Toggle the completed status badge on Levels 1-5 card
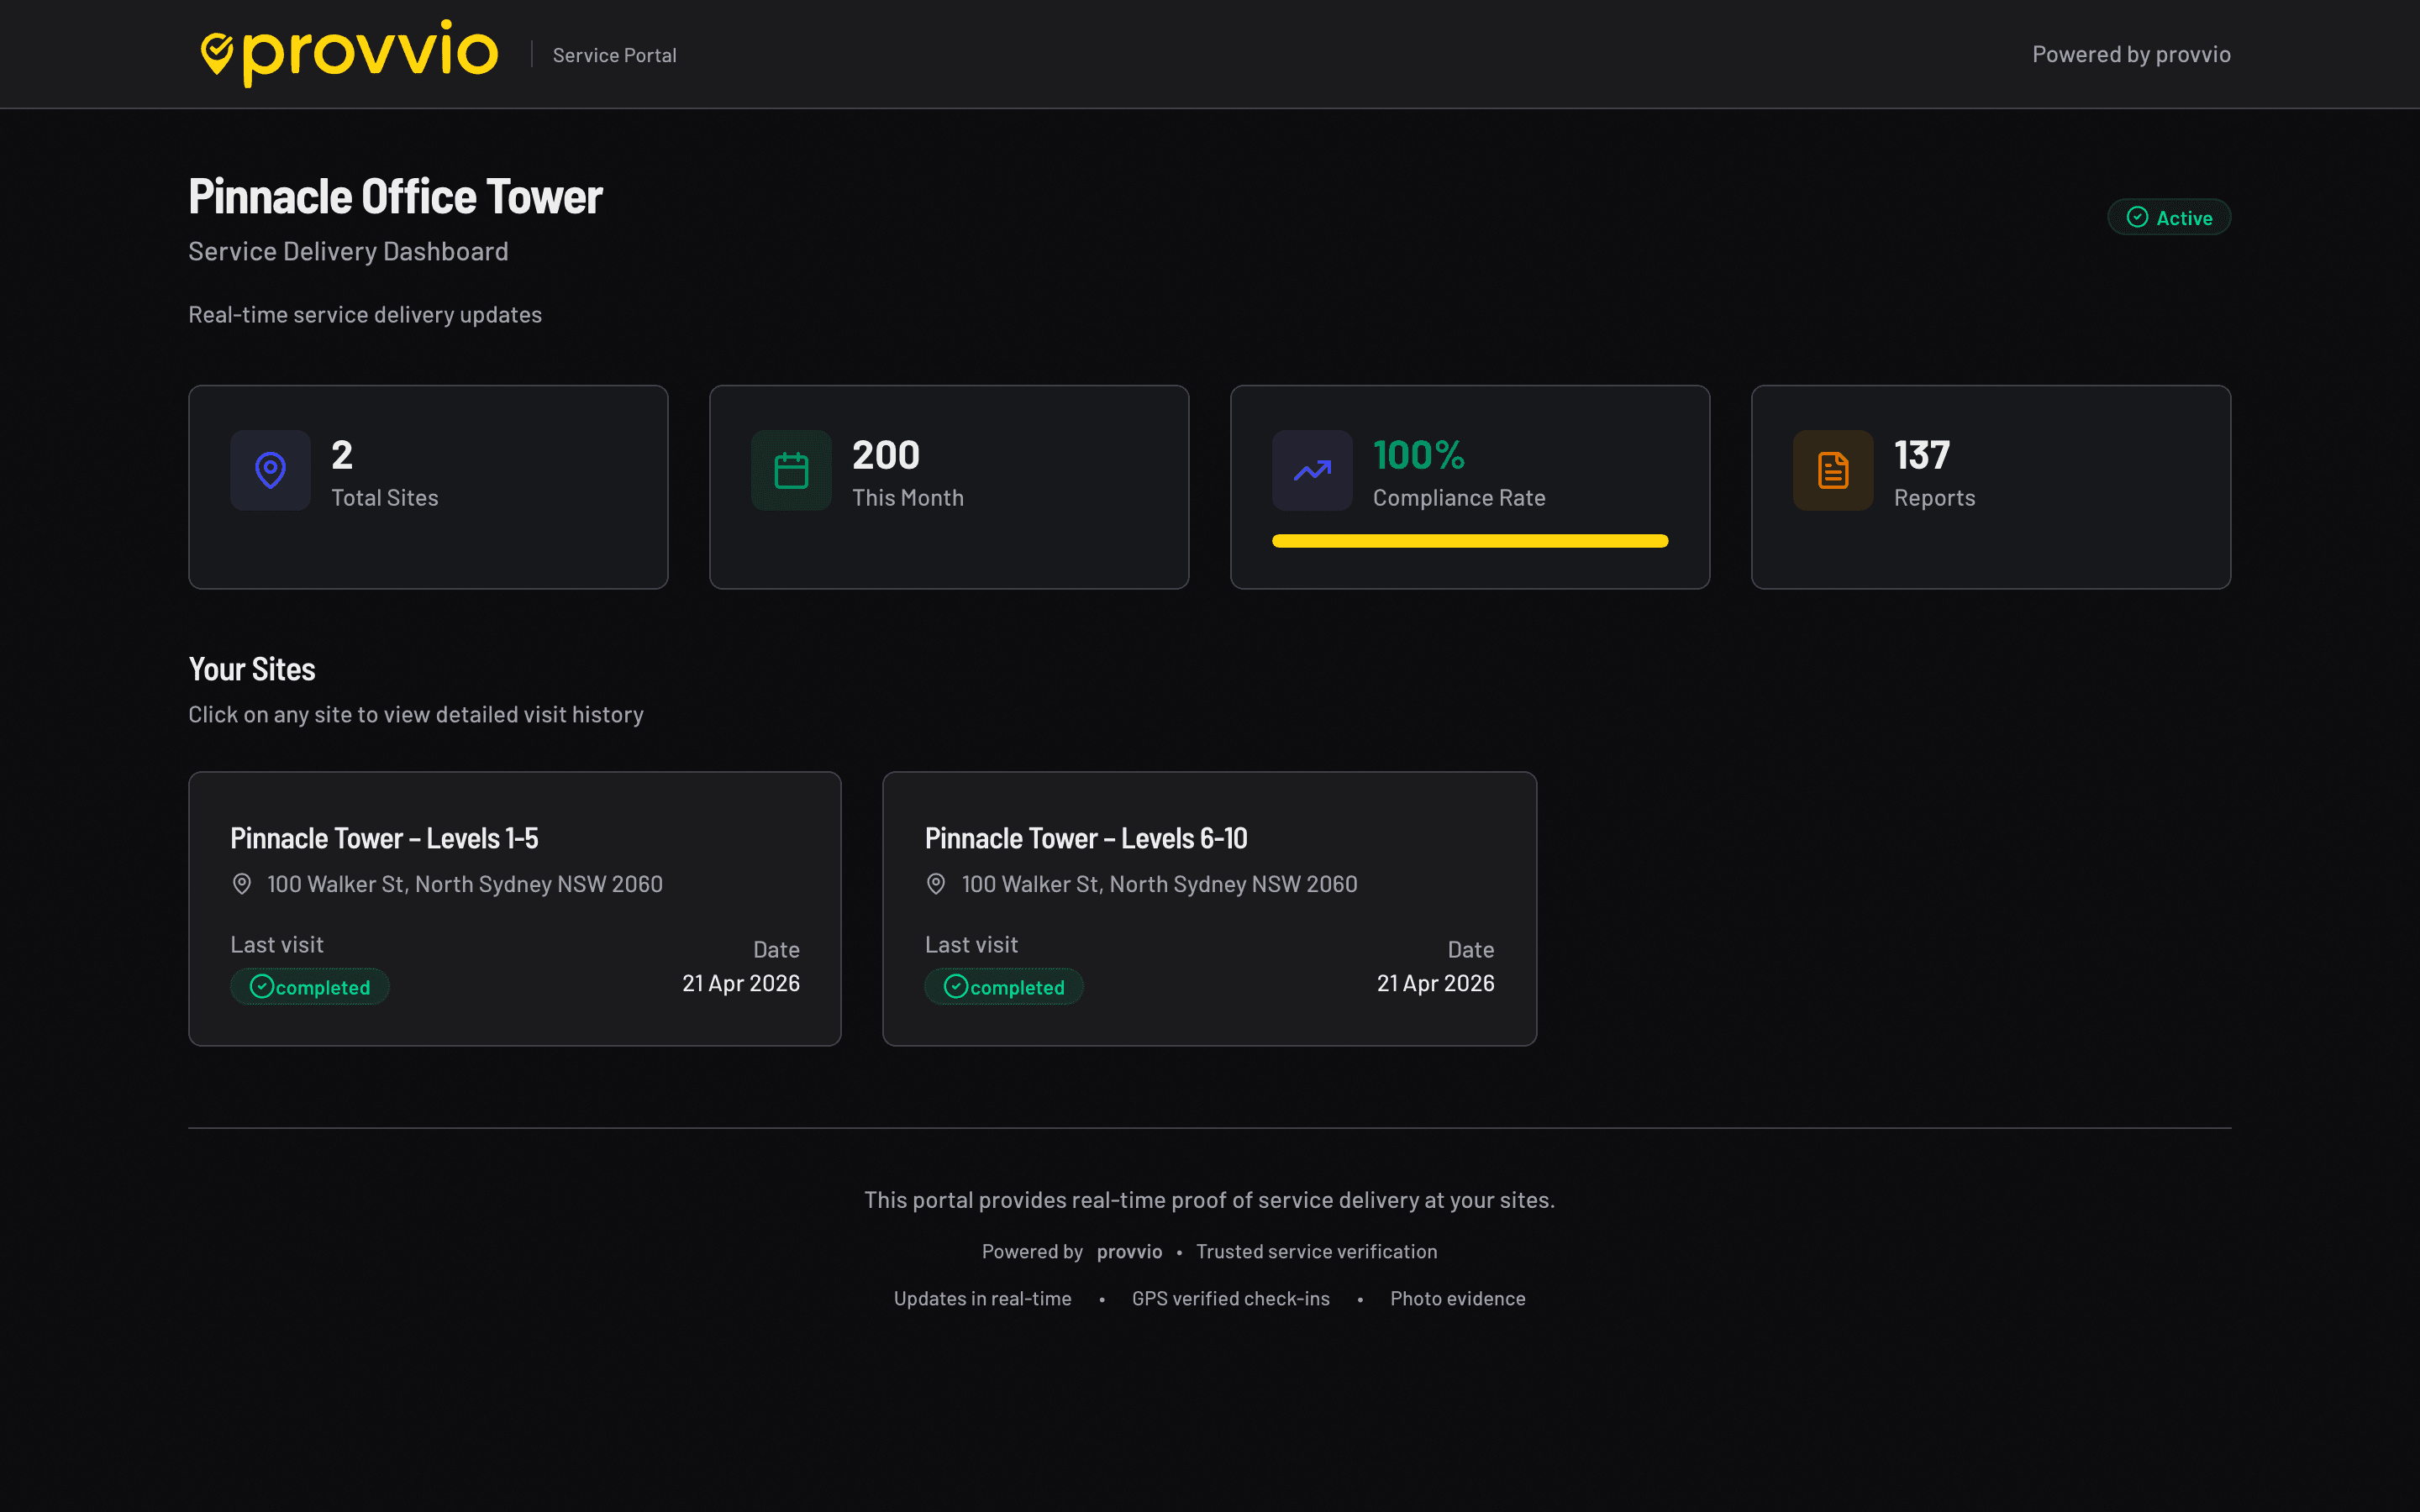The image size is (2420, 1512). point(309,986)
